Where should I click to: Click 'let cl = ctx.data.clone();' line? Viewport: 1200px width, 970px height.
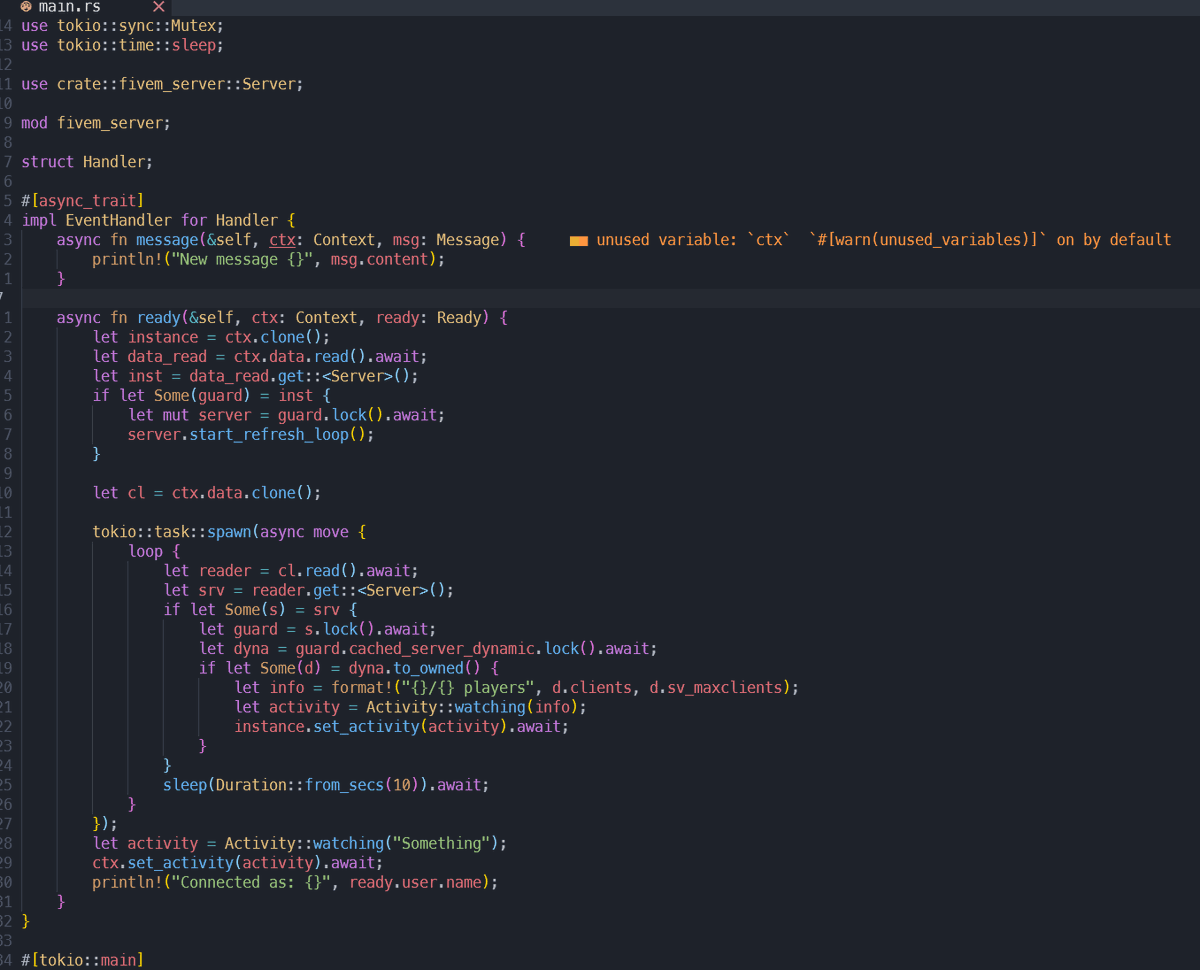pyautogui.click(x=207, y=493)
